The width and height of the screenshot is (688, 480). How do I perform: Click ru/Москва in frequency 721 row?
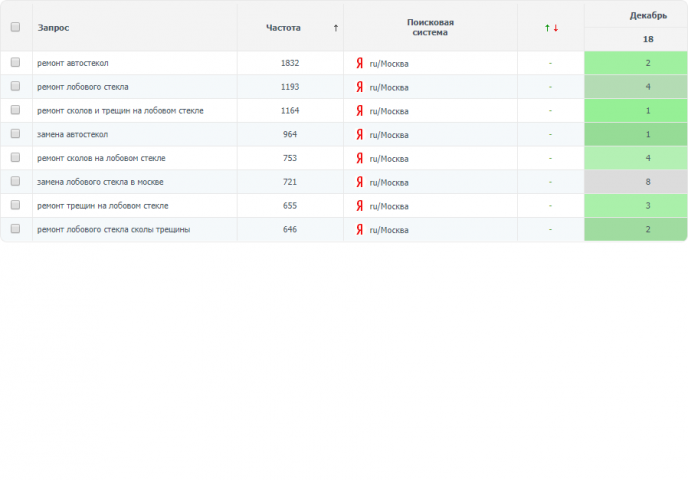pos(389,182)
